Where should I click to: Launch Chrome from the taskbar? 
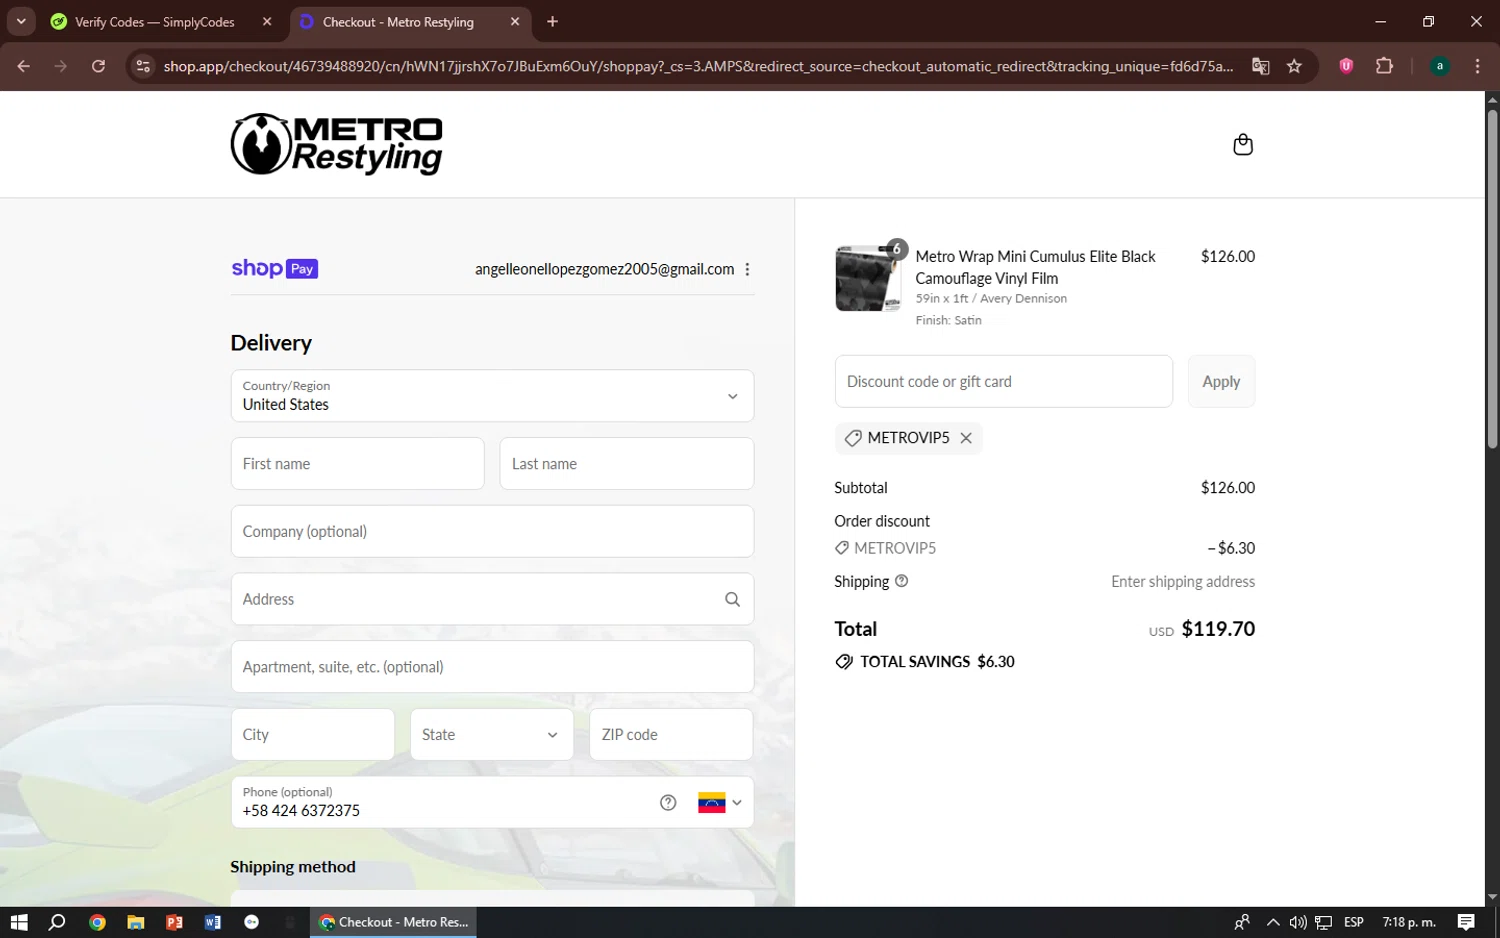pos(97,922)
